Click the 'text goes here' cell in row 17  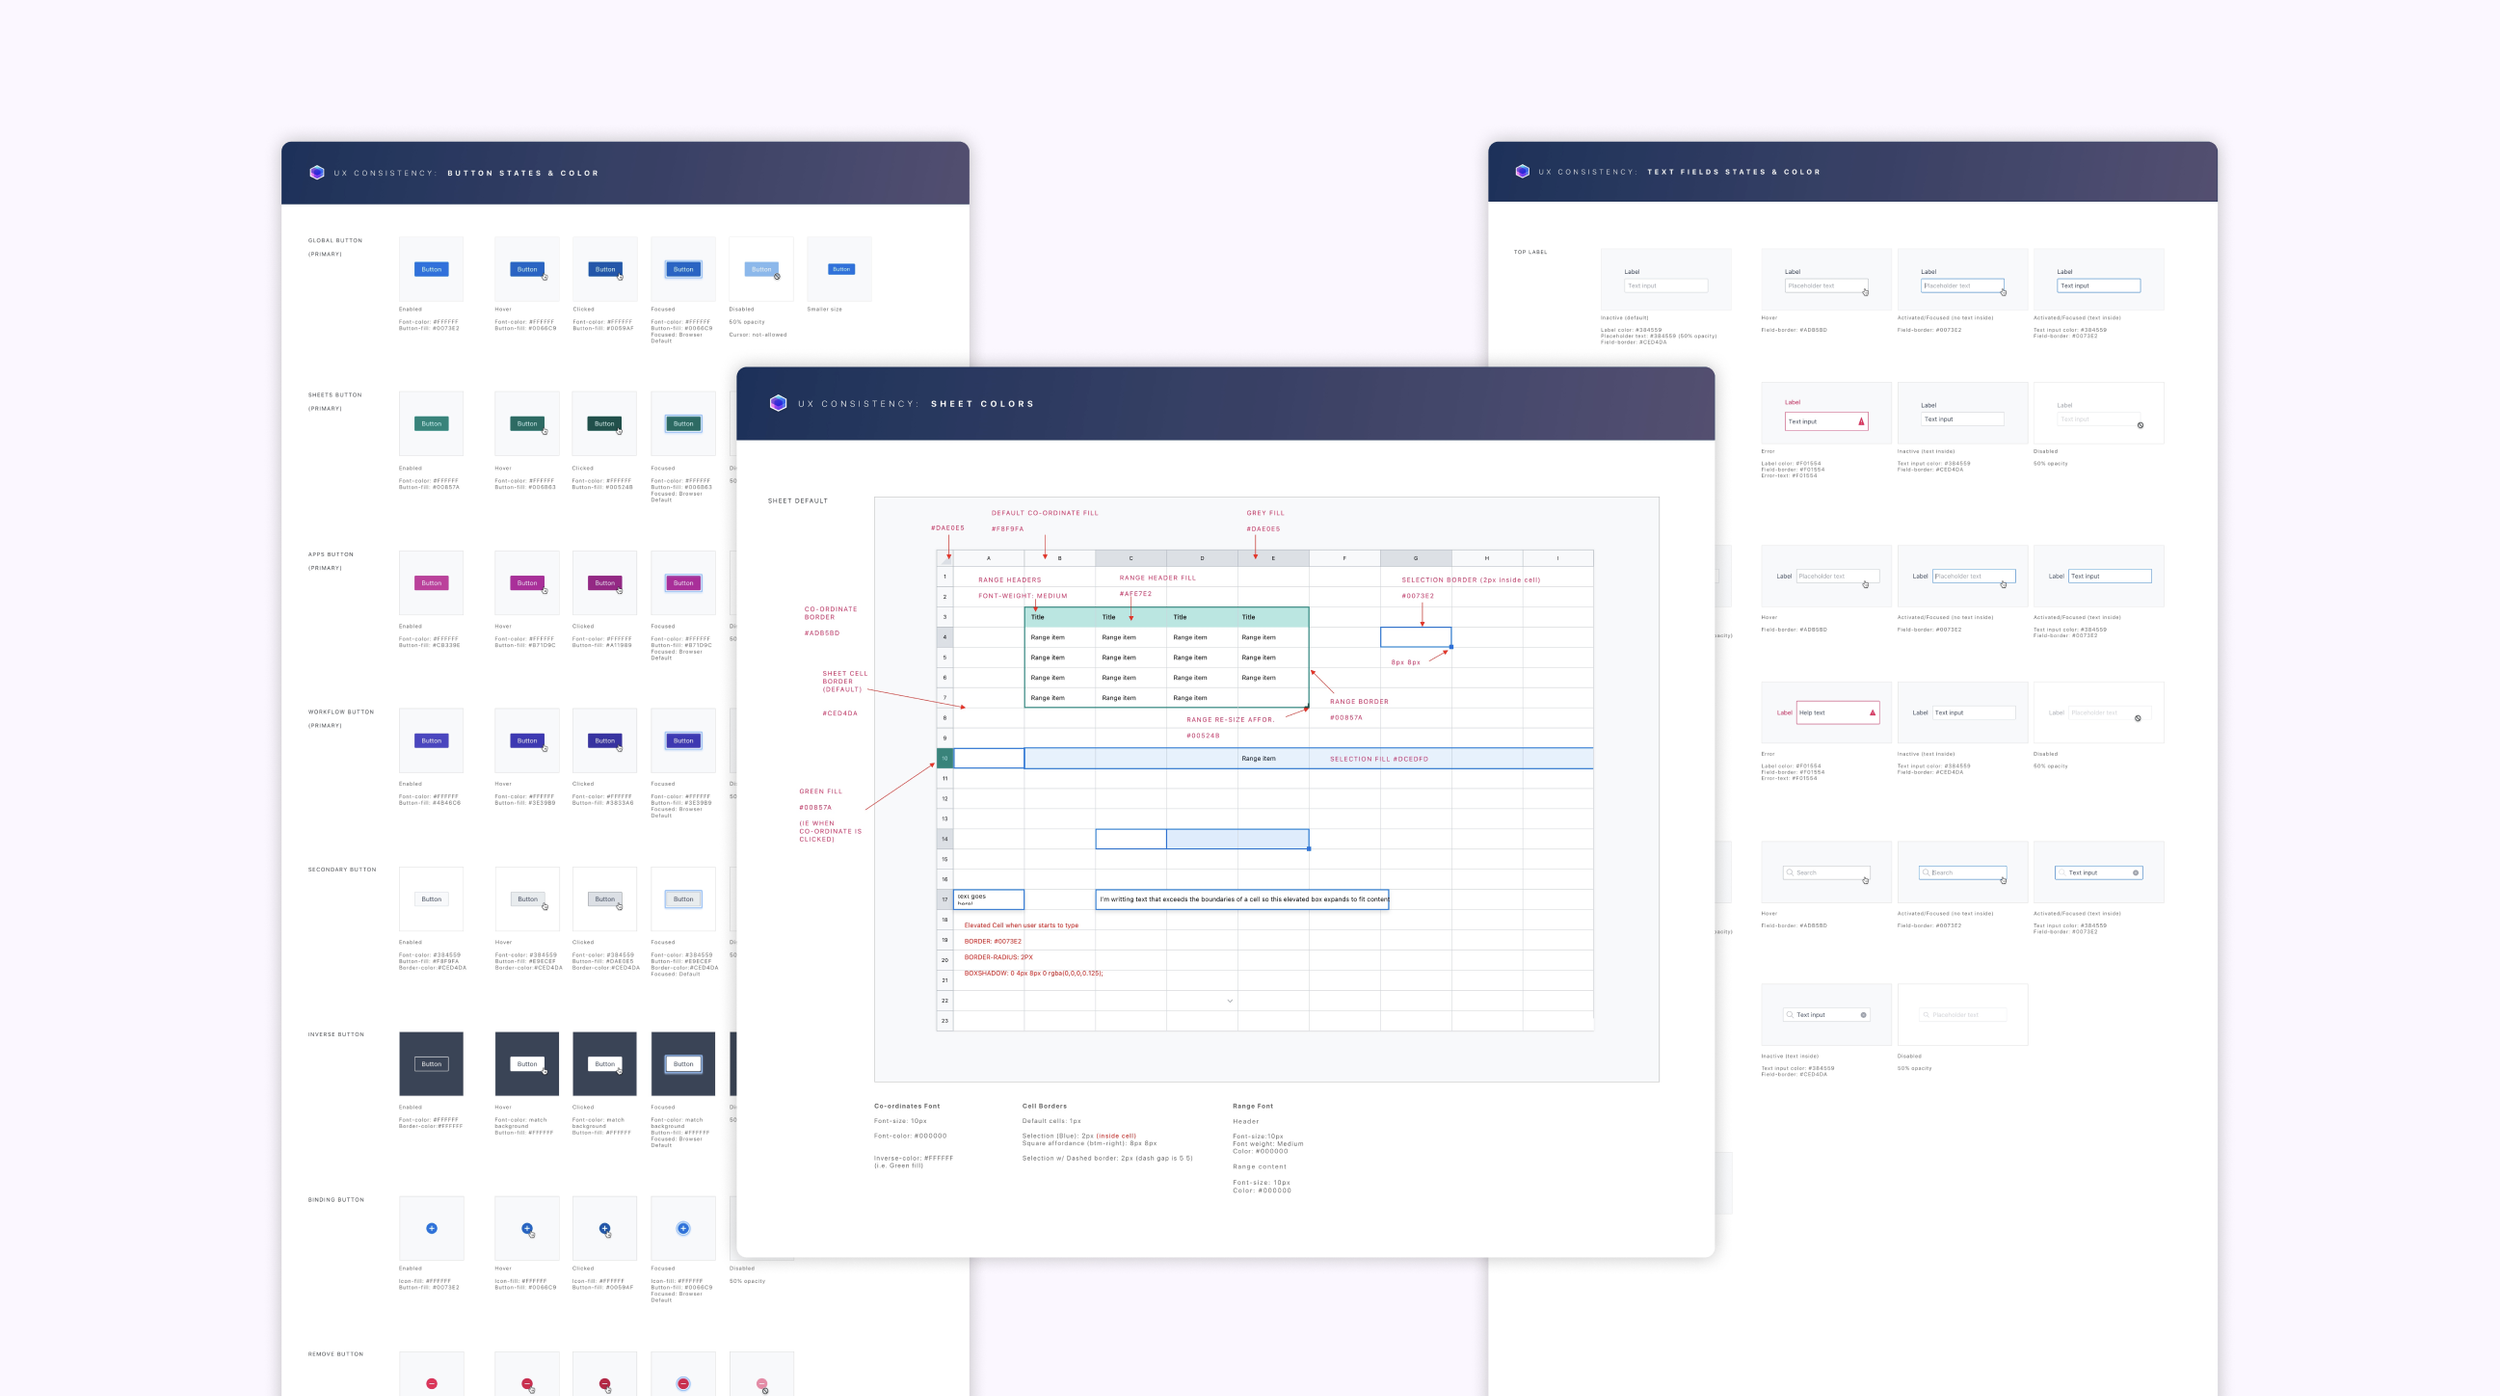pos(988,899)
